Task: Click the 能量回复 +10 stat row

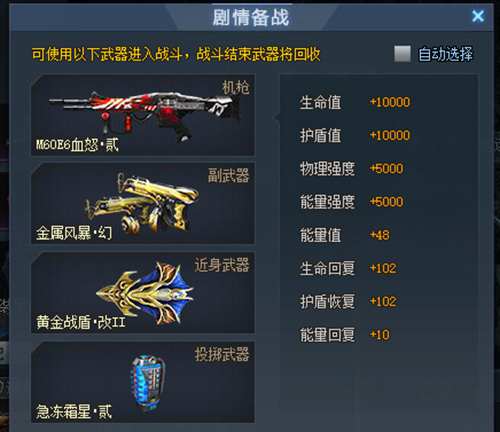Action: coord(345,335)
